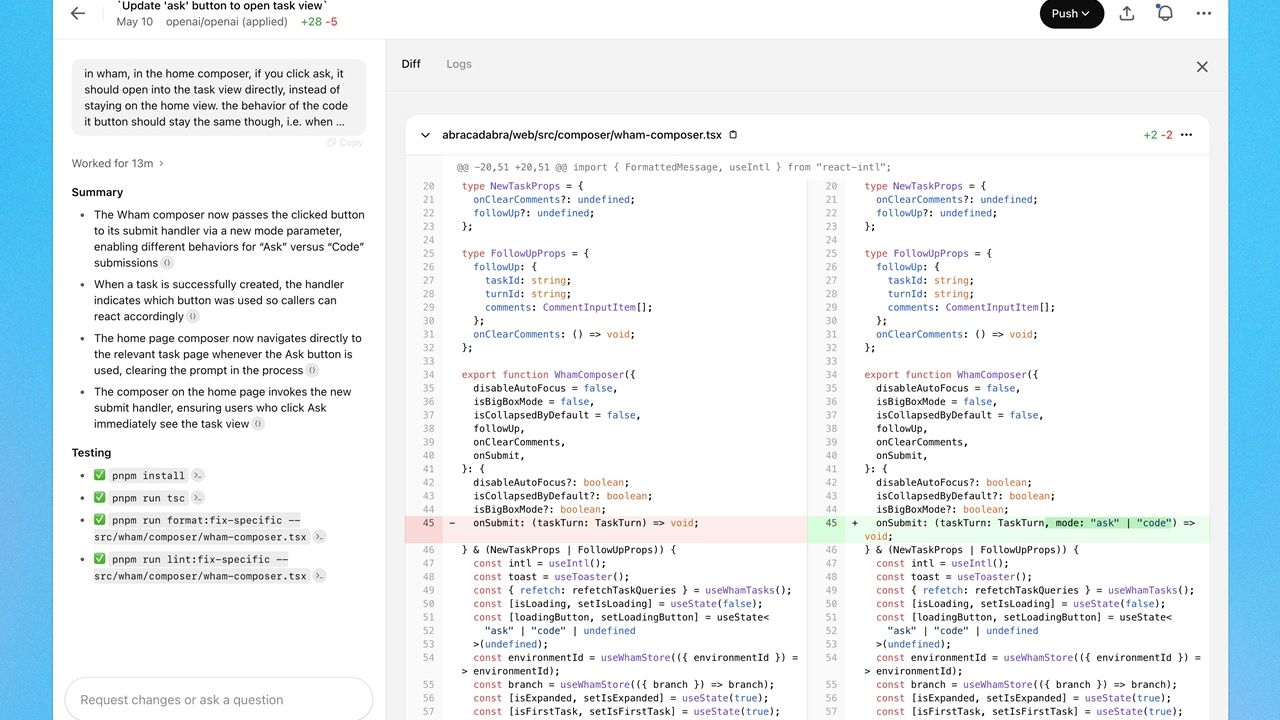Click the +28 additions count in header
This screenshot has height=720, width=1280.
[311, 21]
